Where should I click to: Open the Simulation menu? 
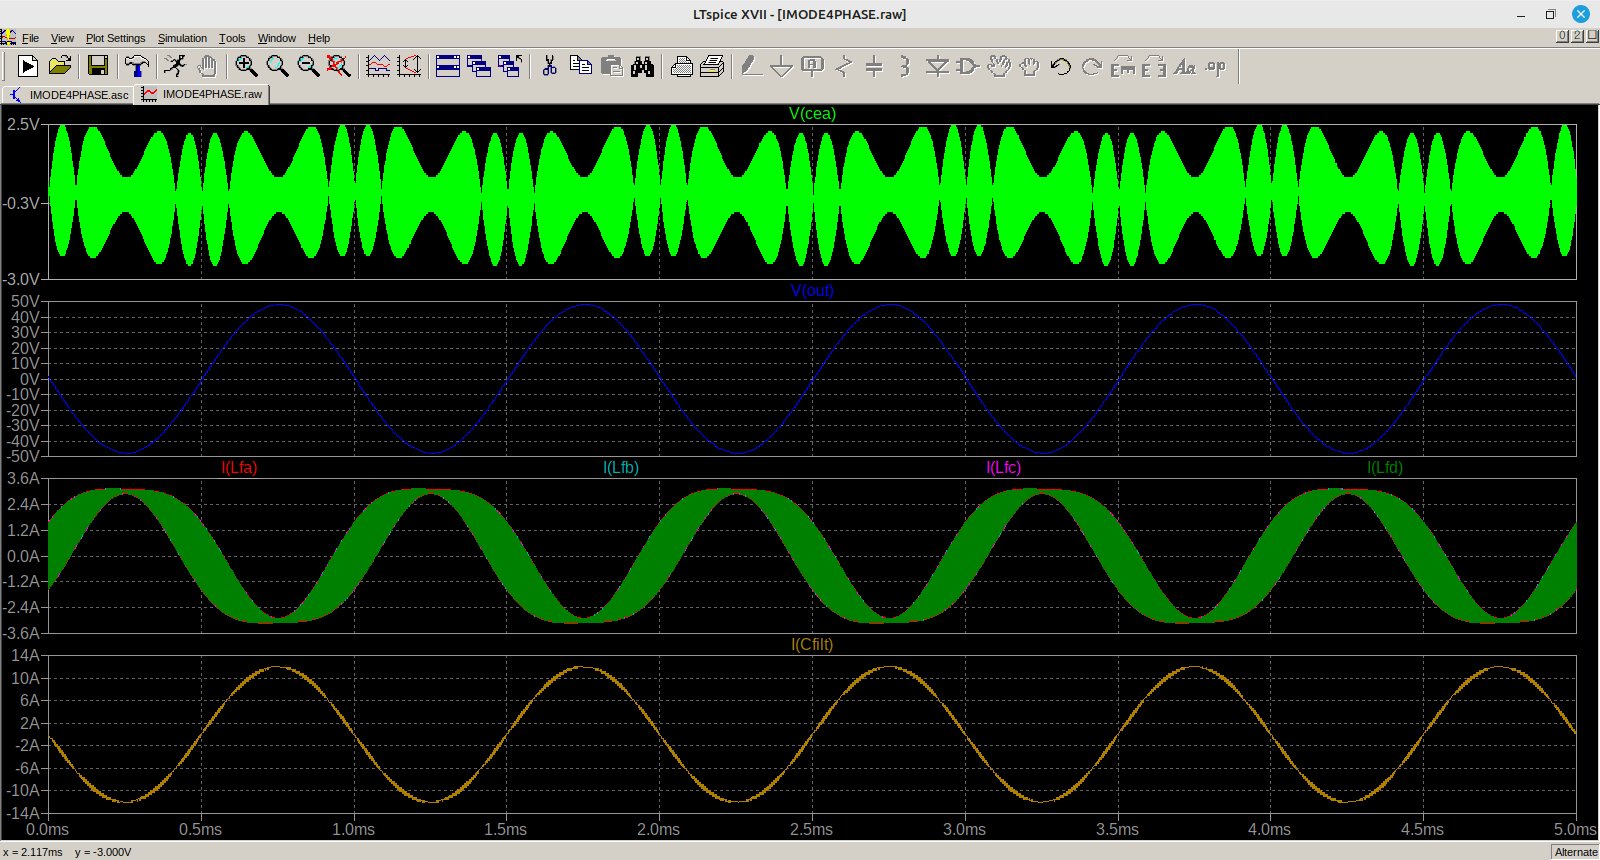(x=182, y=38)
